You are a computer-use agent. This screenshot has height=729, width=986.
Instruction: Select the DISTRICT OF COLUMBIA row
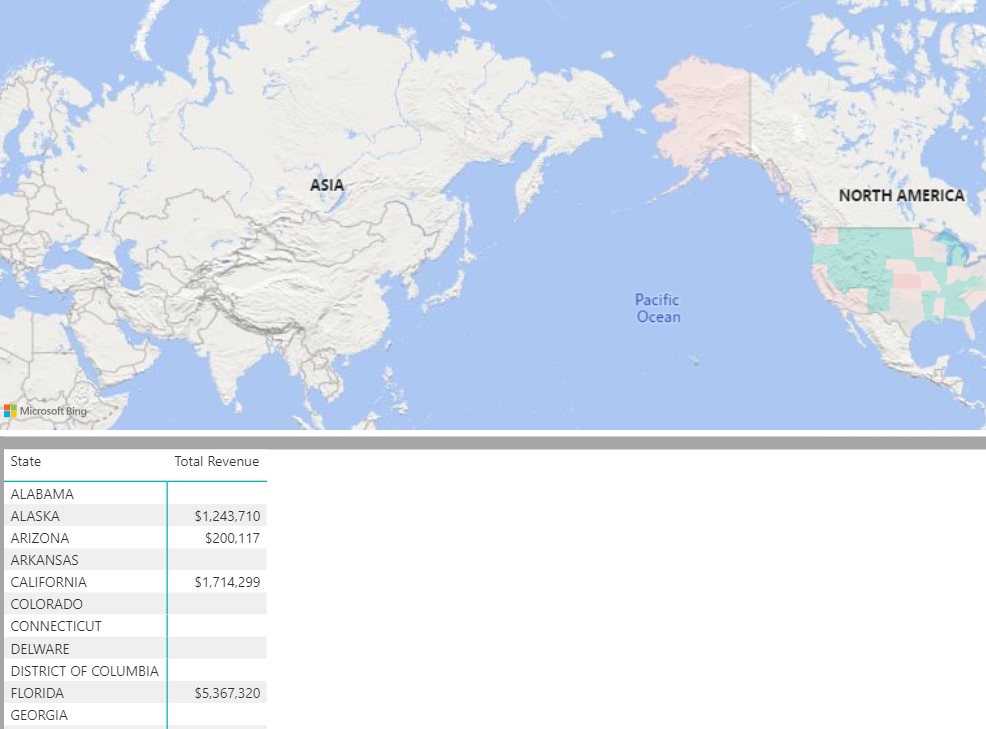pyautogui.click(x=135, y=671)
